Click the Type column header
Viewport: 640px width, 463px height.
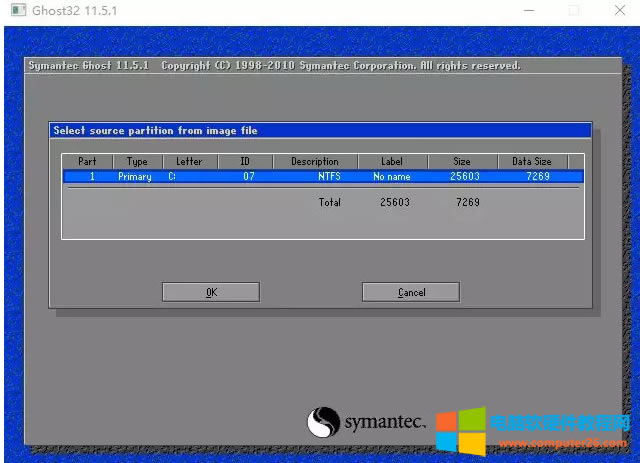(x=137, y=161)
